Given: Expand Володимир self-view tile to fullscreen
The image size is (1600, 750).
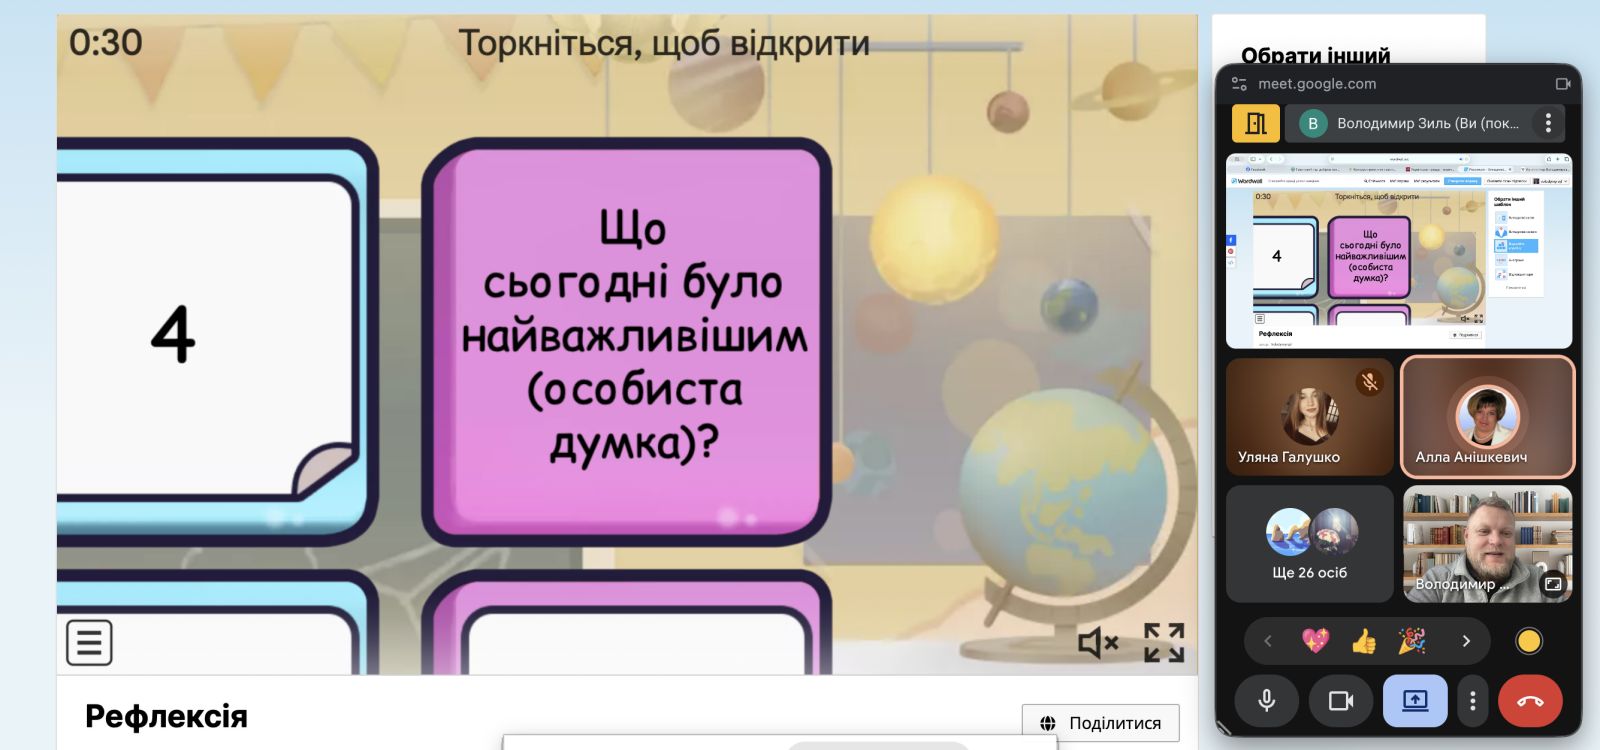Looking at the screenshot, I should (1553, 584).
